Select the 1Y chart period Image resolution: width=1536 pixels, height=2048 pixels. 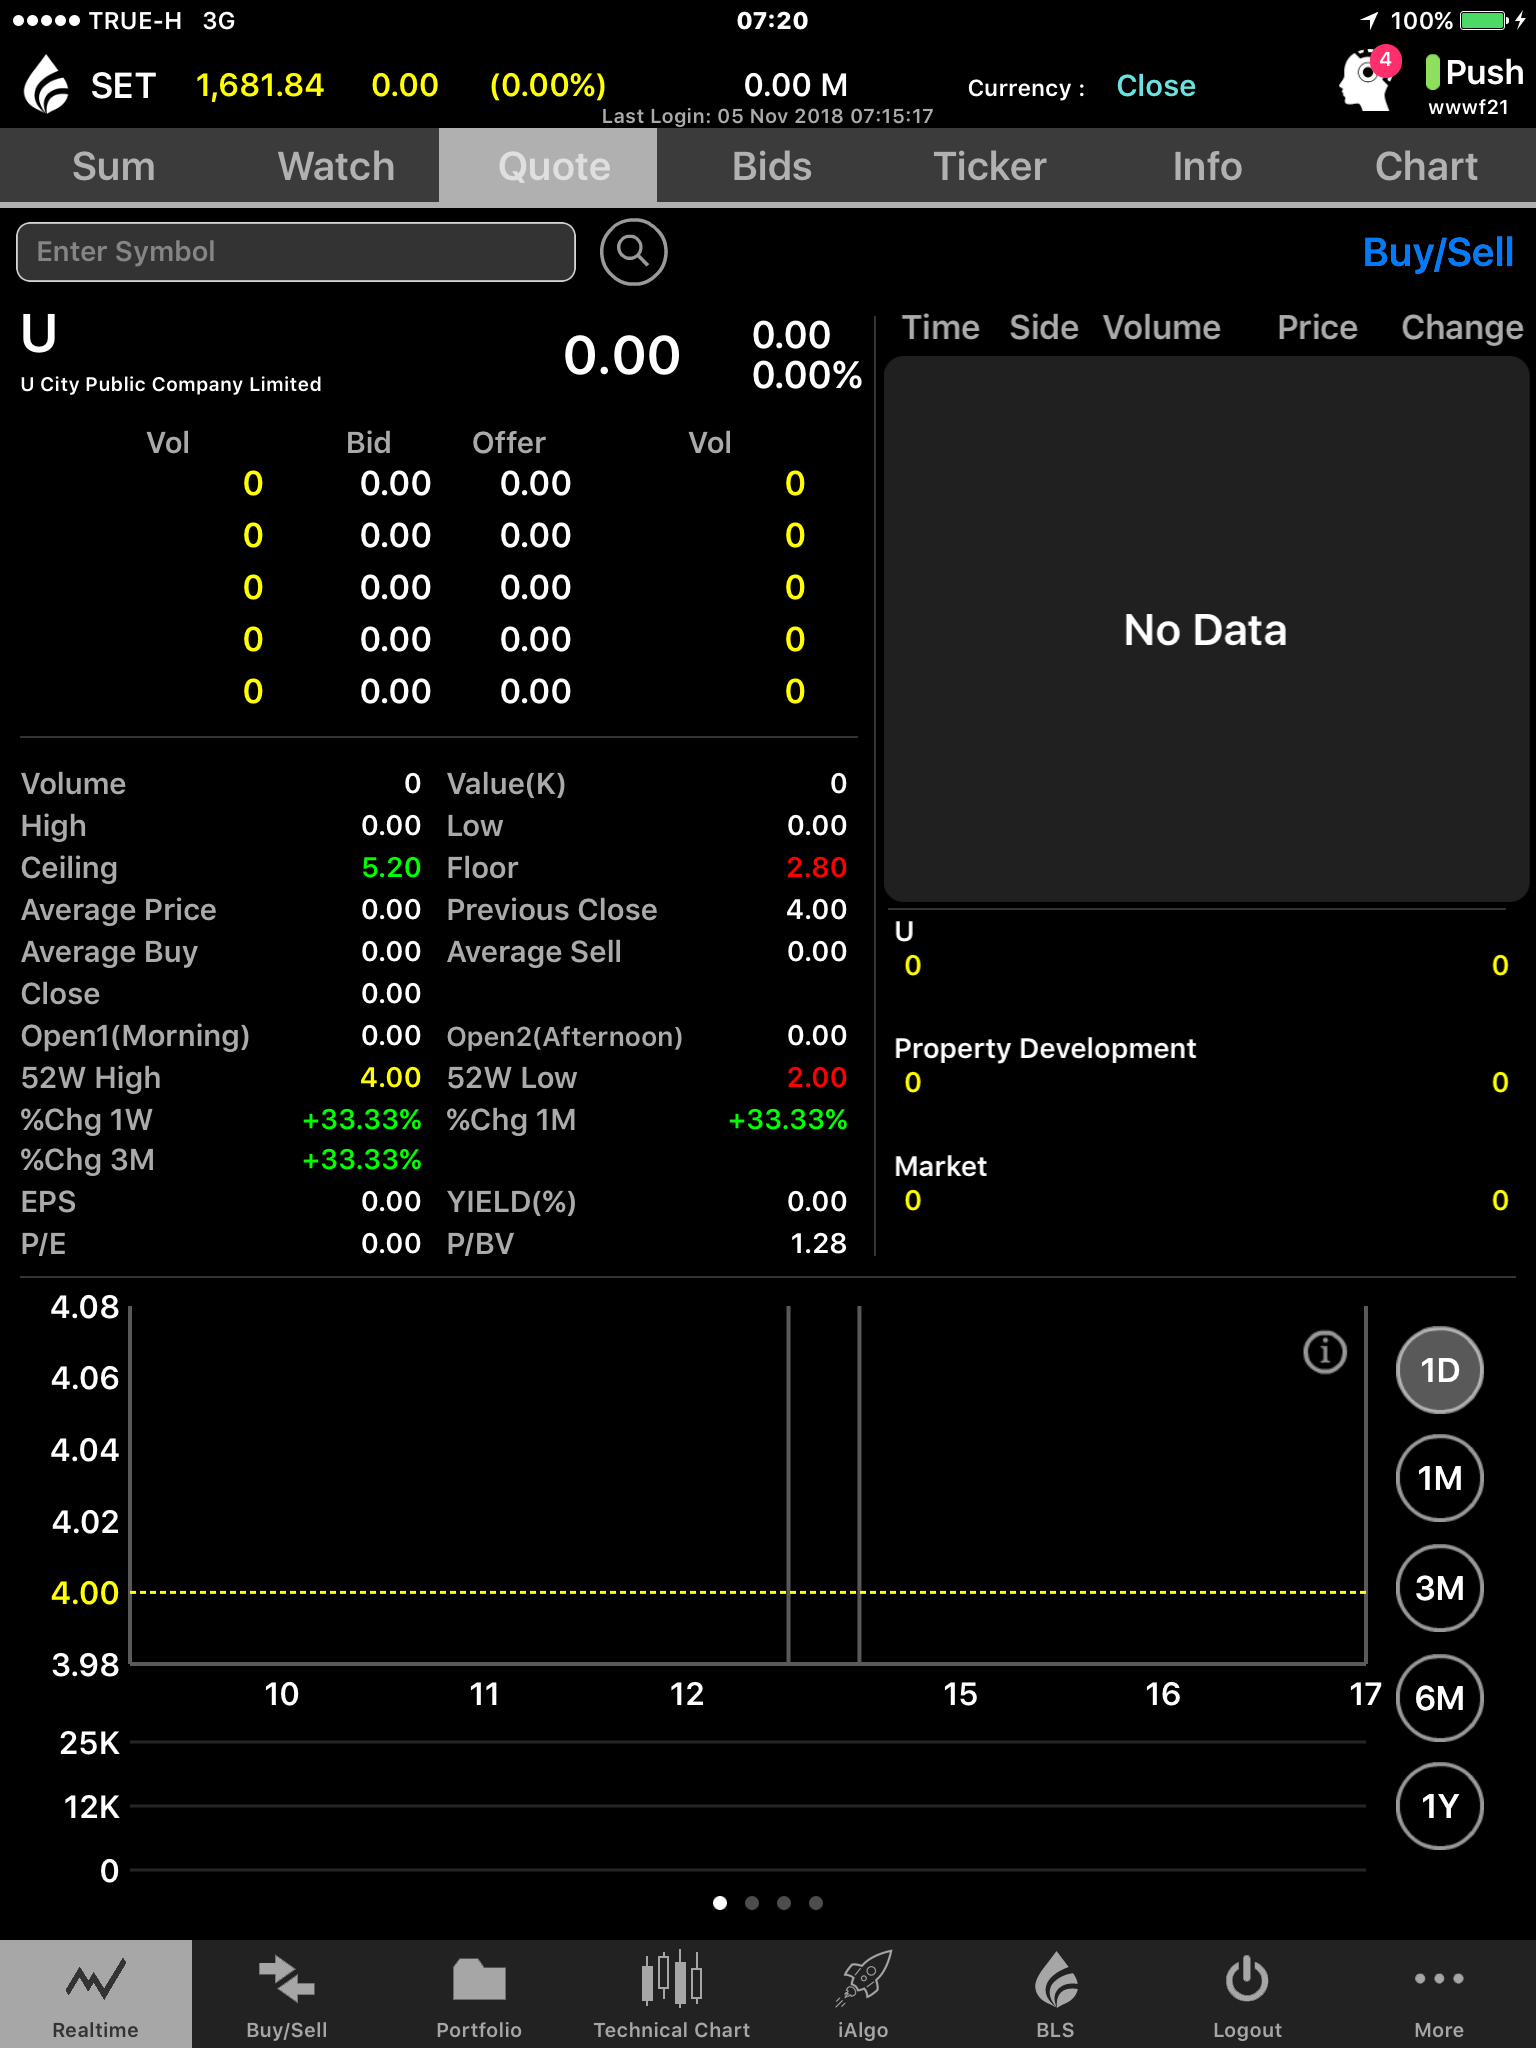[x=1439, y=1806]
